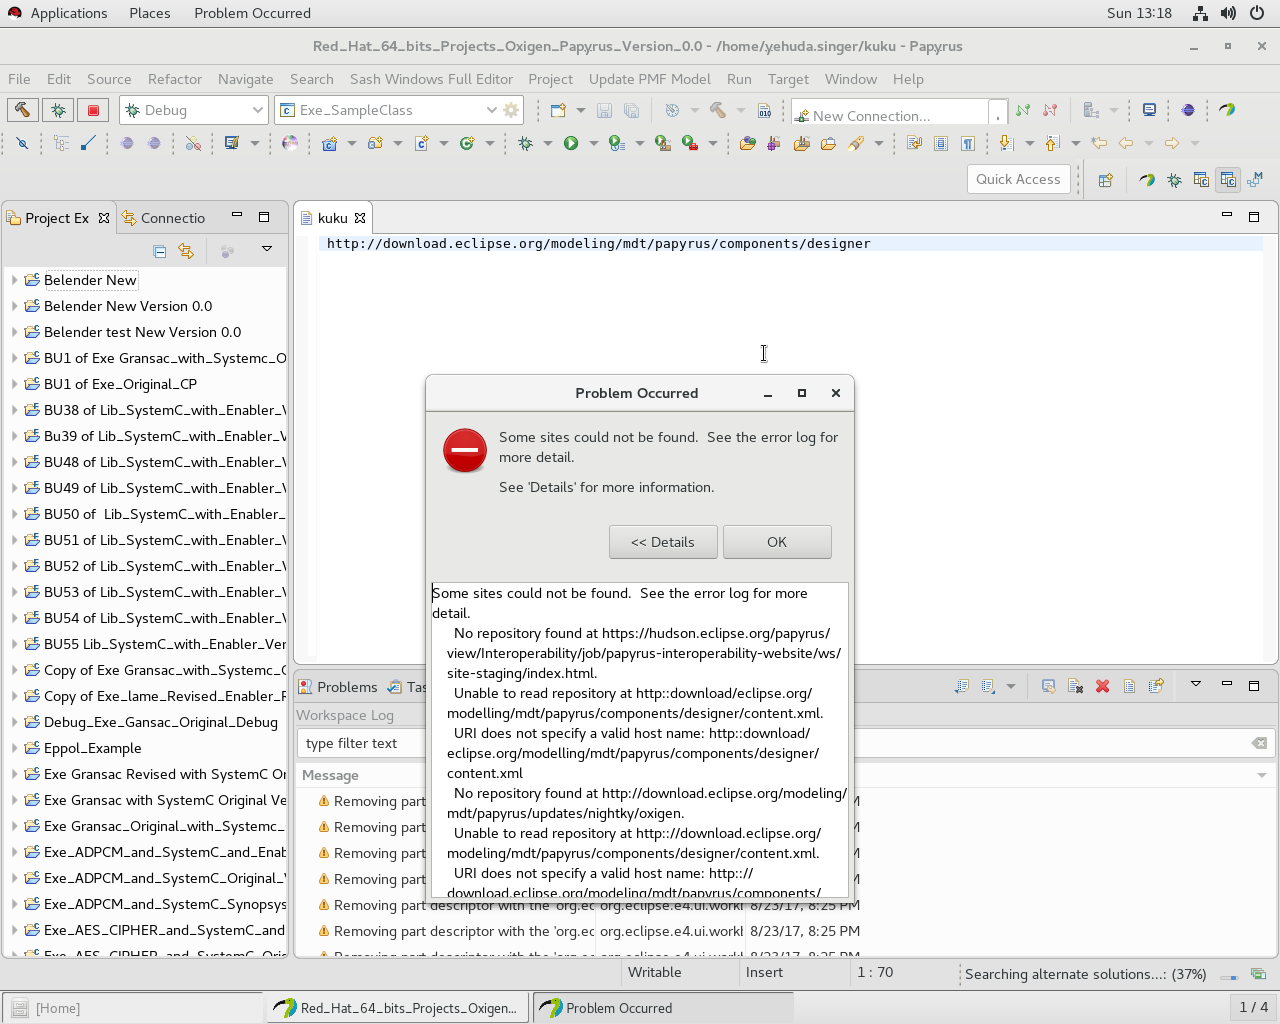Click progress bar indicator in status bar

1230,975
